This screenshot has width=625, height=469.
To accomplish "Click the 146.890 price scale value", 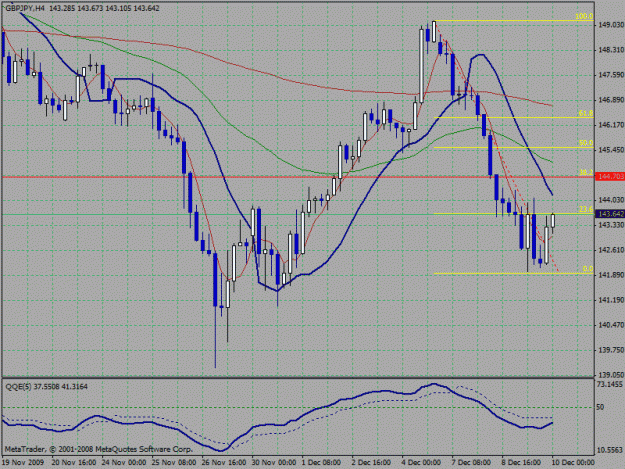I will (x=611, y=100).
